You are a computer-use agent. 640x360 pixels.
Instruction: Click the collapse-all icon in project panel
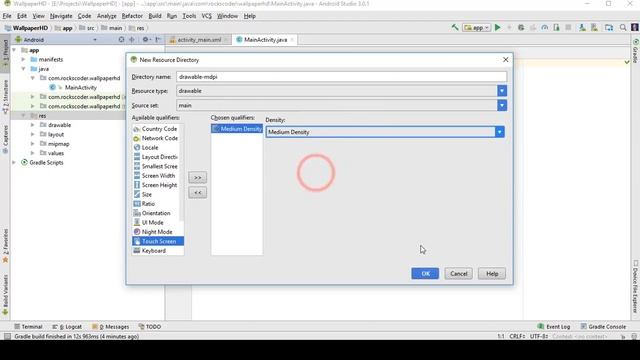pyautogui.click(x=131, y=40)
